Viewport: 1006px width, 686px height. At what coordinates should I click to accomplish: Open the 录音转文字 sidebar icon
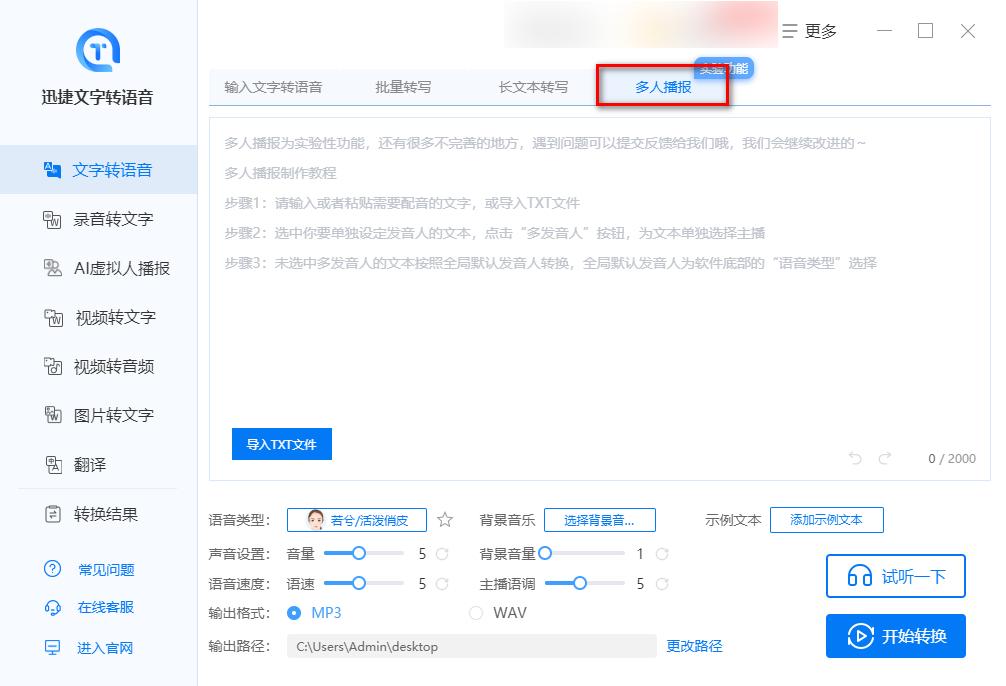coord(53,219)
